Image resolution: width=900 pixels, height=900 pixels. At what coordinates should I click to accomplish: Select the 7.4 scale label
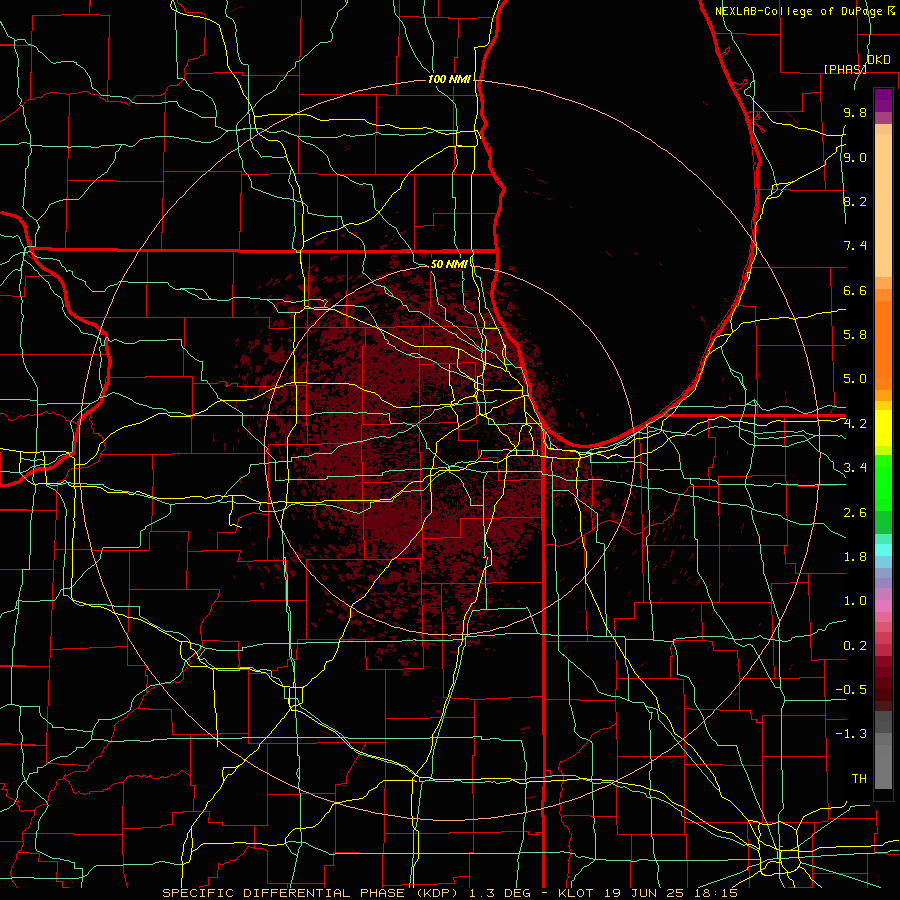click(x=855, y=246)
